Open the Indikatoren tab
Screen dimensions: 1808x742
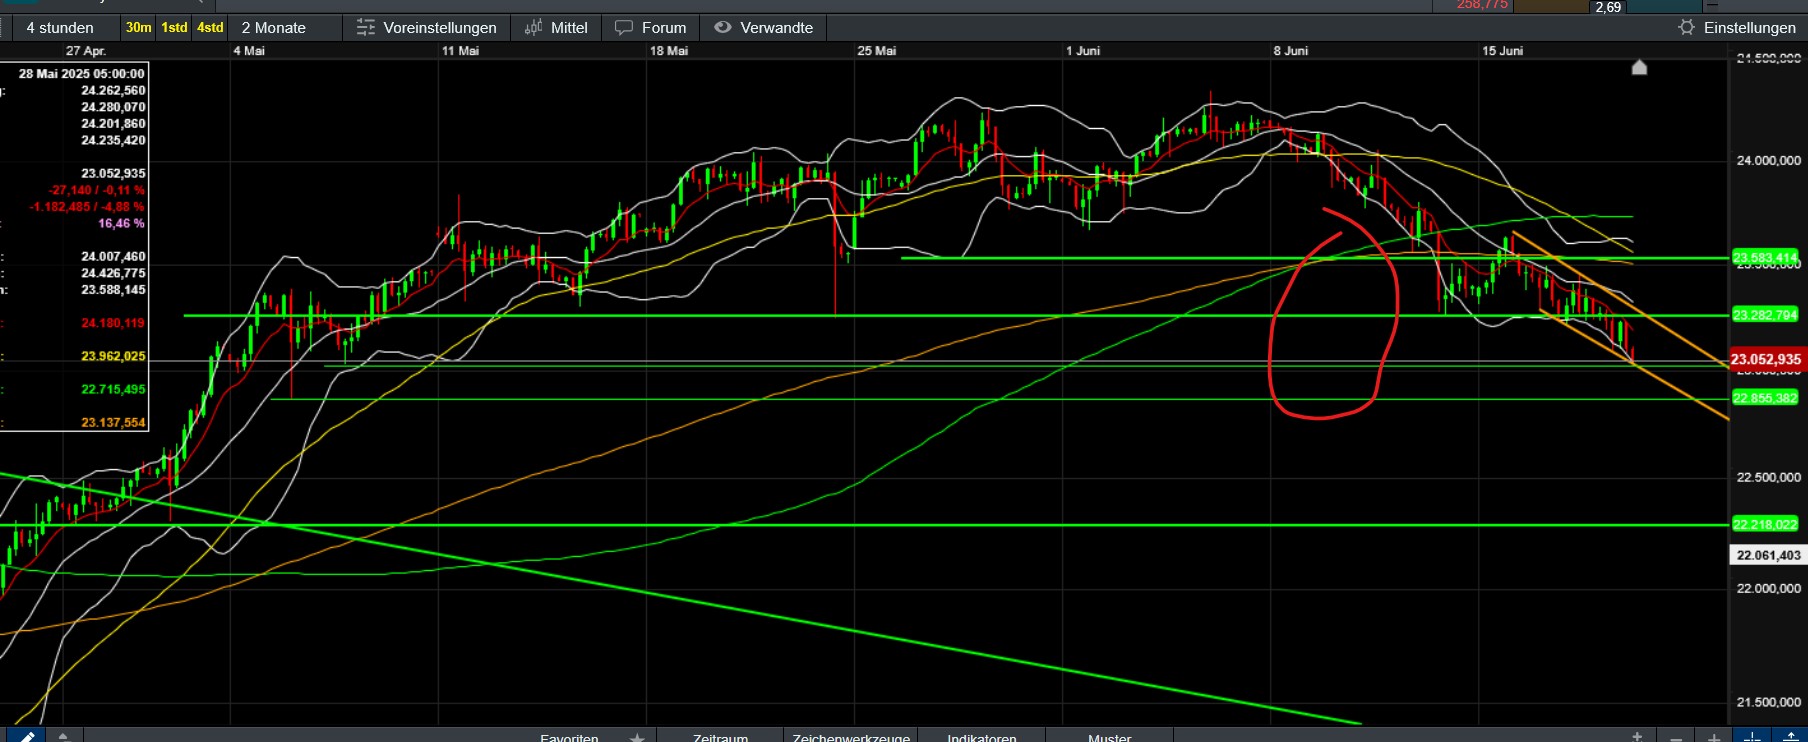point(982,737)
